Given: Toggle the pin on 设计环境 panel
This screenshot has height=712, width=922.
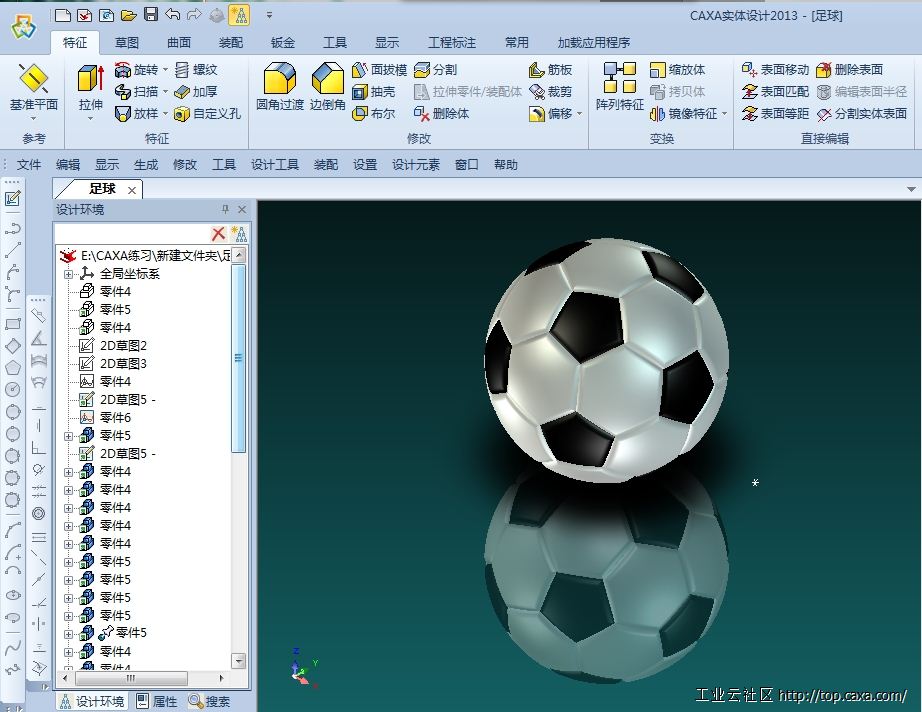Looking at the screenshot, I should [225, 210].
